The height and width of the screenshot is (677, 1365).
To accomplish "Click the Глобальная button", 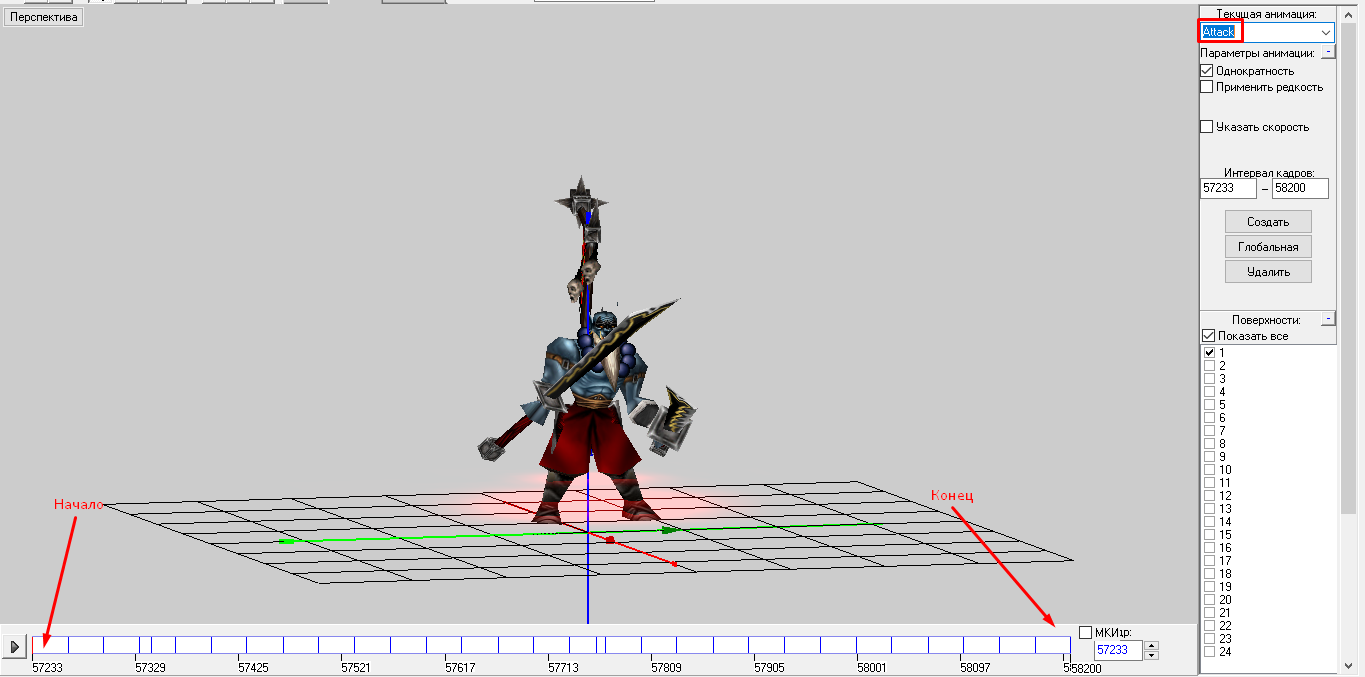I will click(x=1268, y=247).
